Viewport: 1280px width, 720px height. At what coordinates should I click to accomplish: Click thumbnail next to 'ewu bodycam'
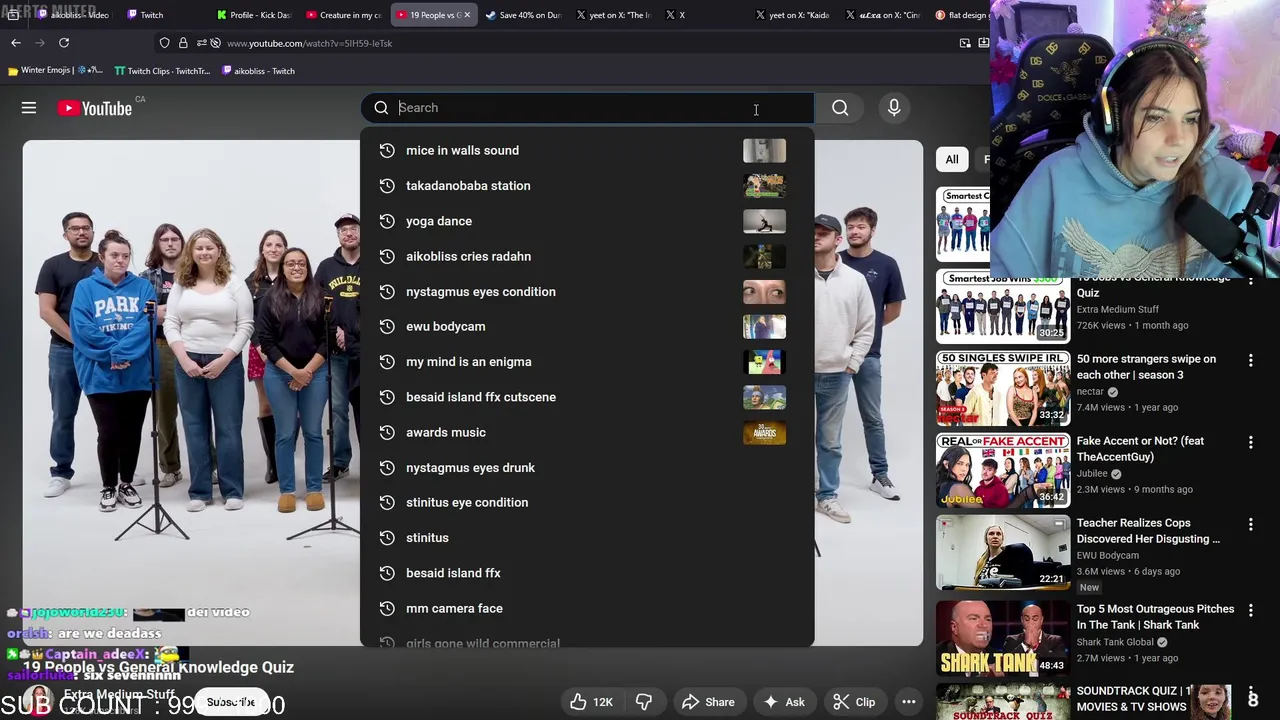(x=764, y=326)
